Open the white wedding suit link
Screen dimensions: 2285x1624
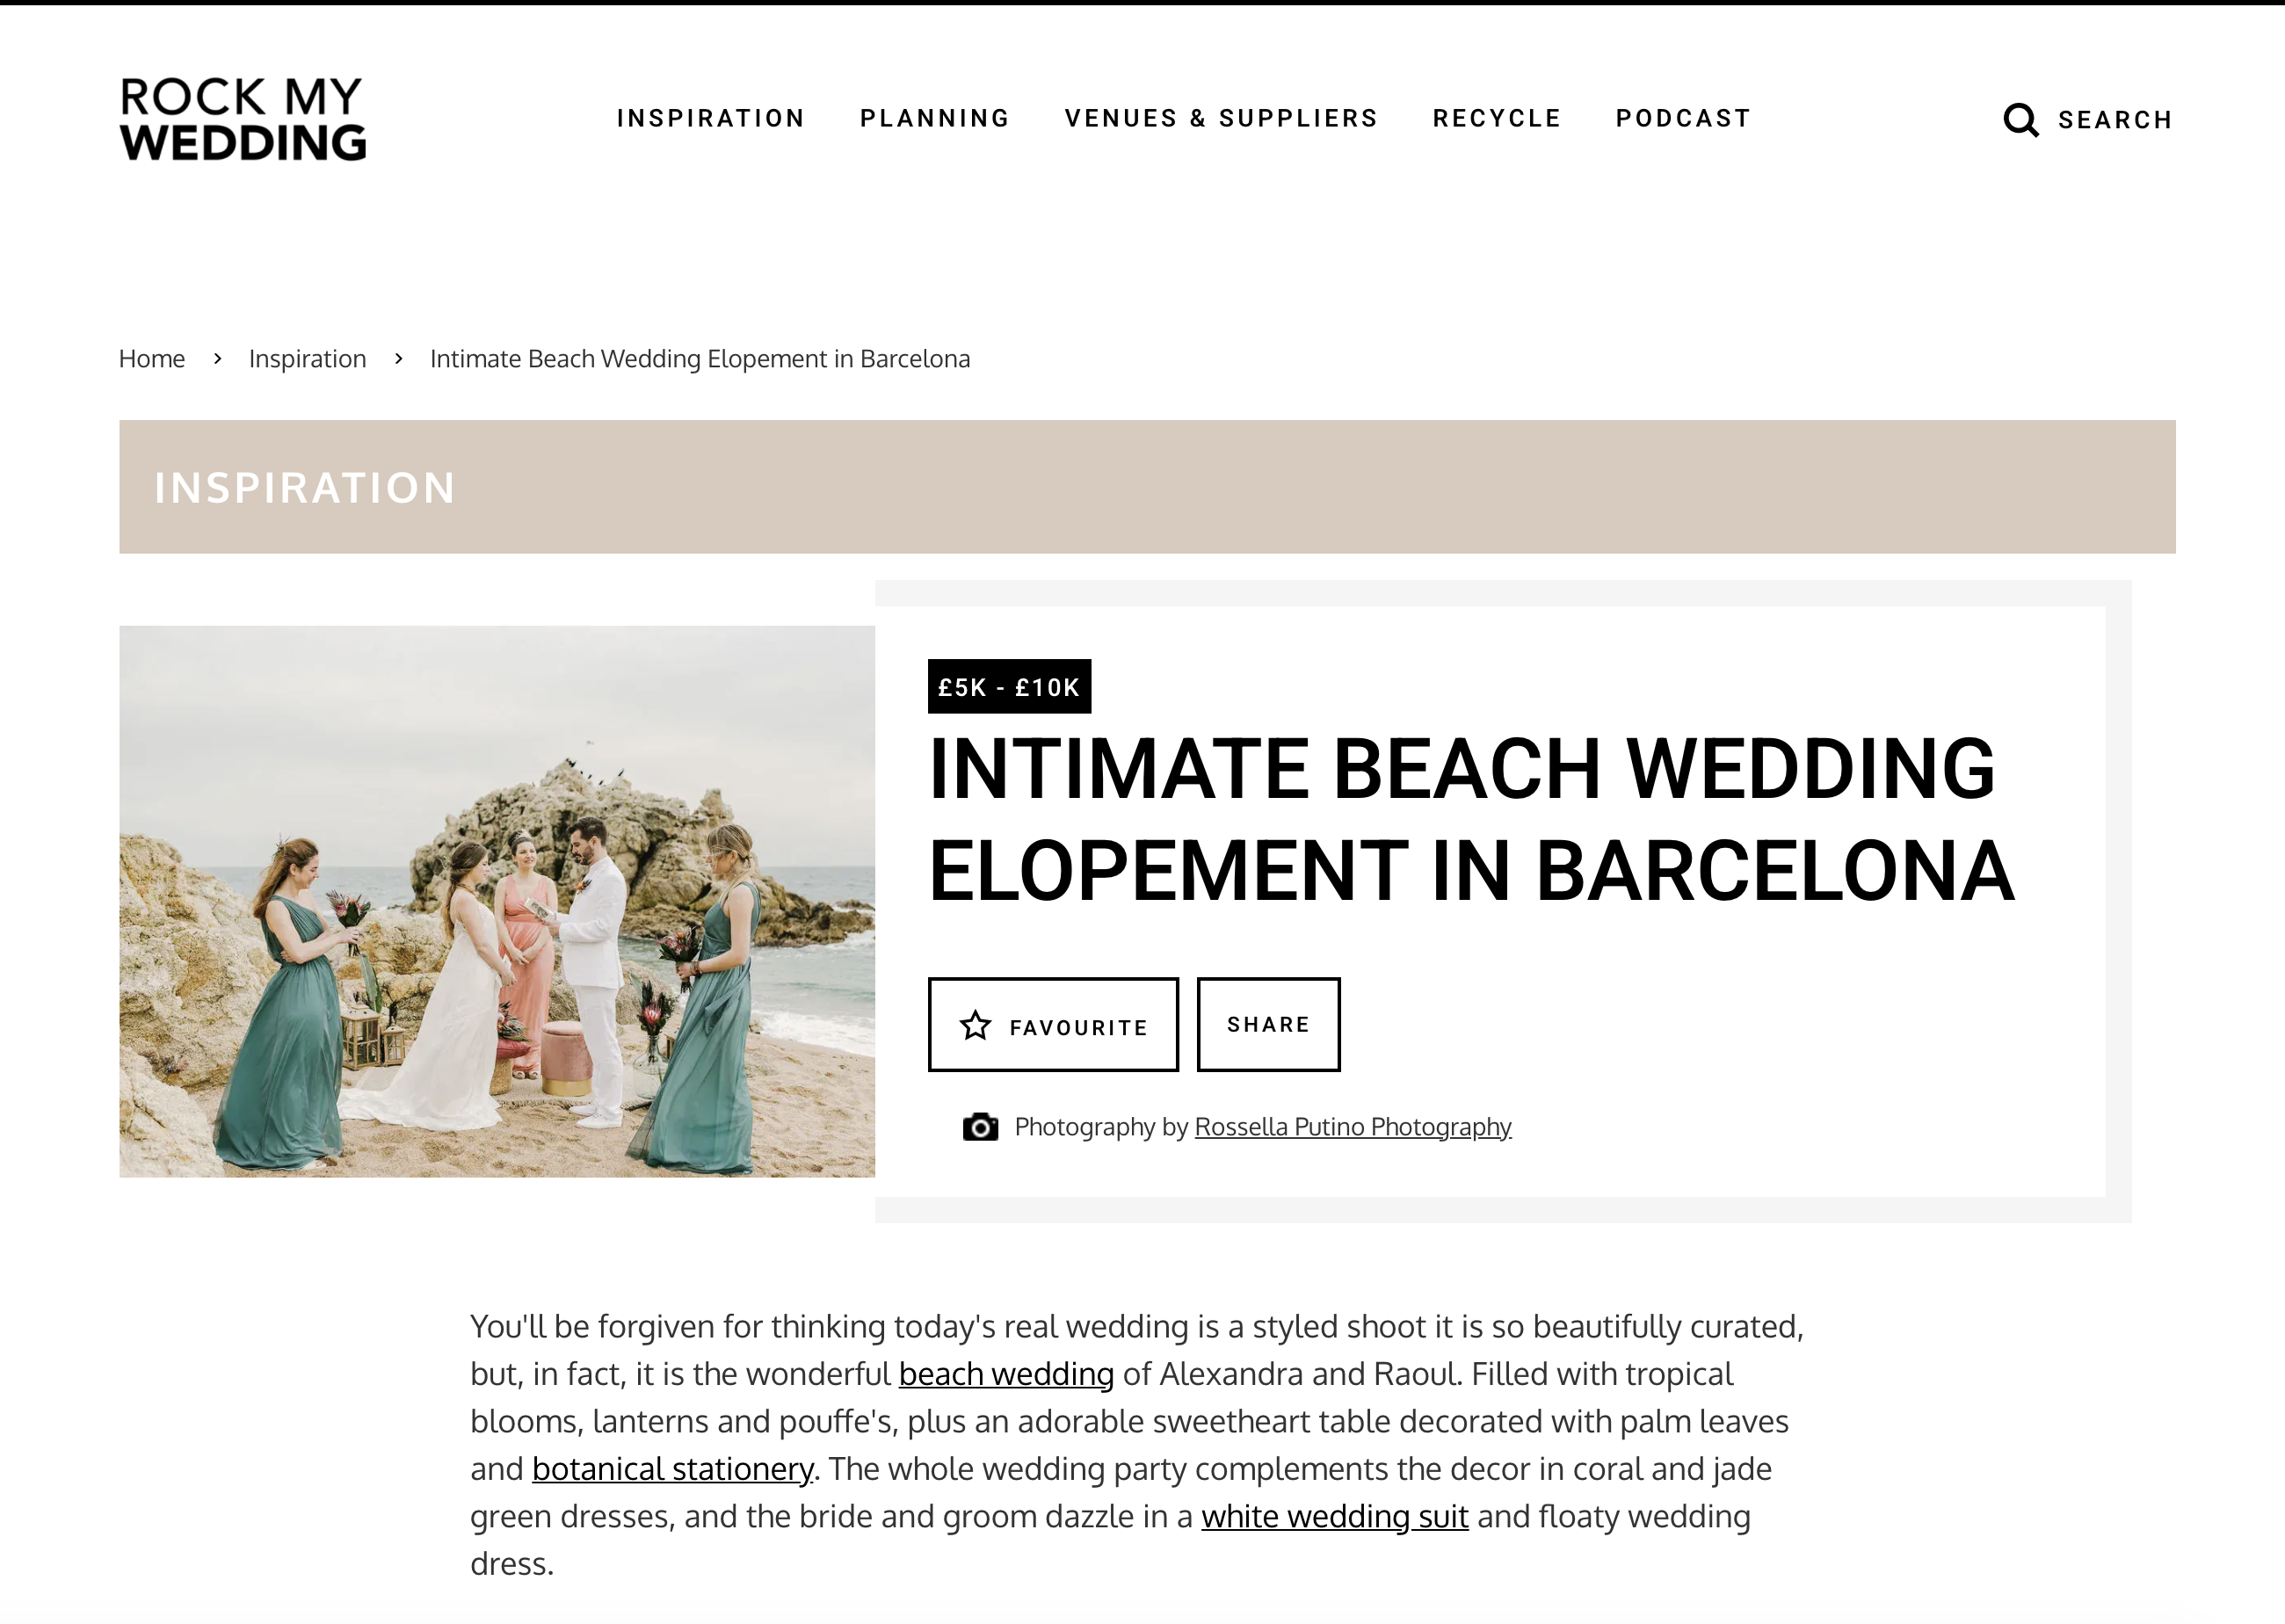coord(1334,1516)
